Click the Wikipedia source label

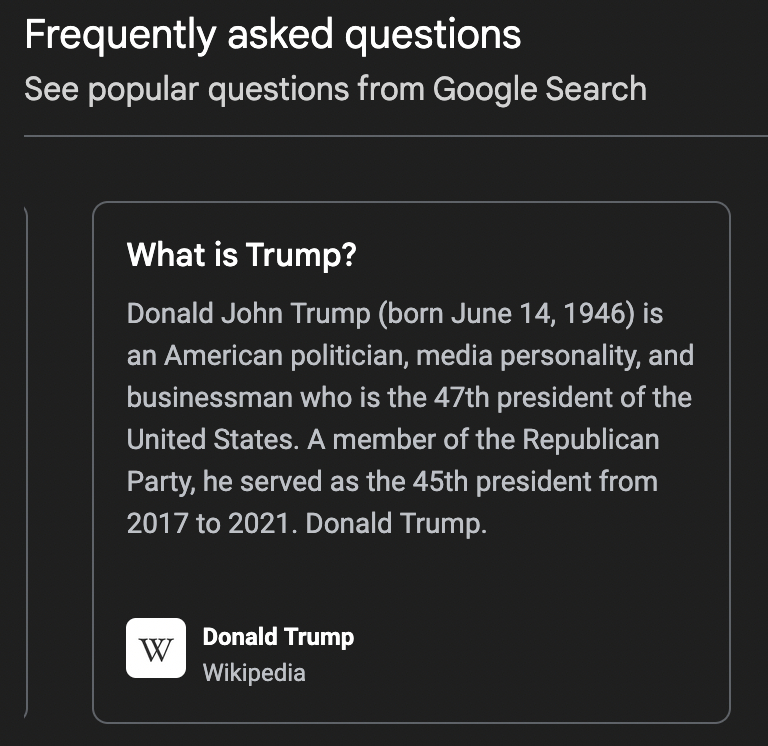point(254,672)
